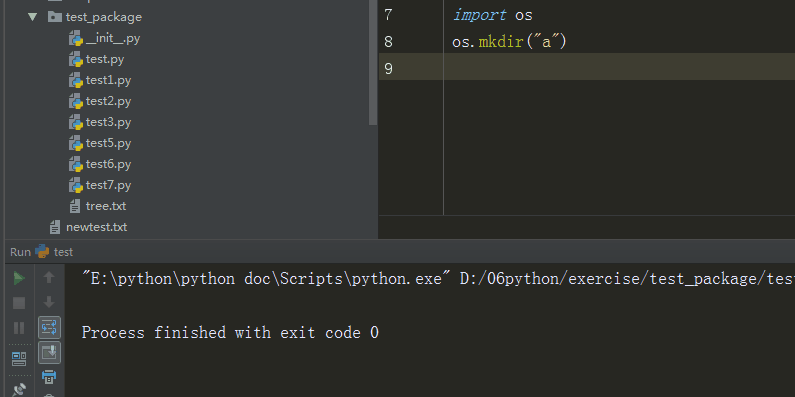Select tree.txt text file

[x=97, y=206]
